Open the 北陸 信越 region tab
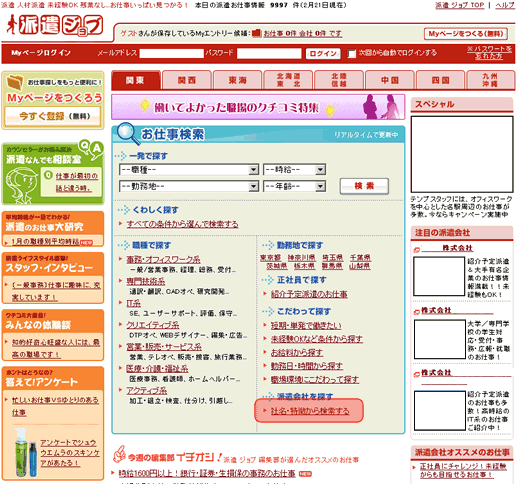520x484 pixels. tap(339, 80)
